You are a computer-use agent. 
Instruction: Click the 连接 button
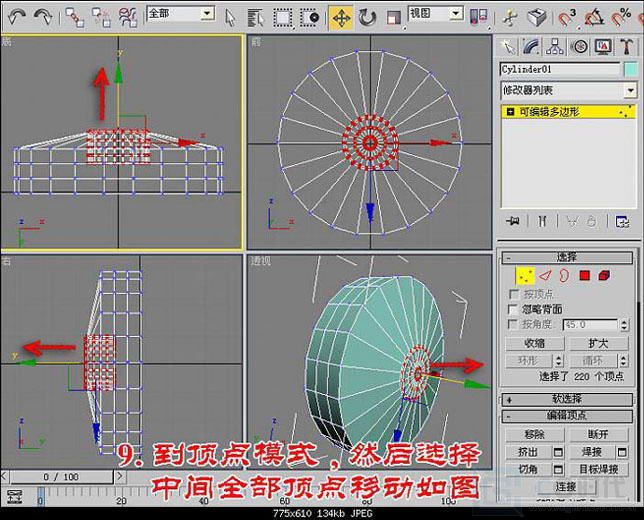click(x=566, y=487)
